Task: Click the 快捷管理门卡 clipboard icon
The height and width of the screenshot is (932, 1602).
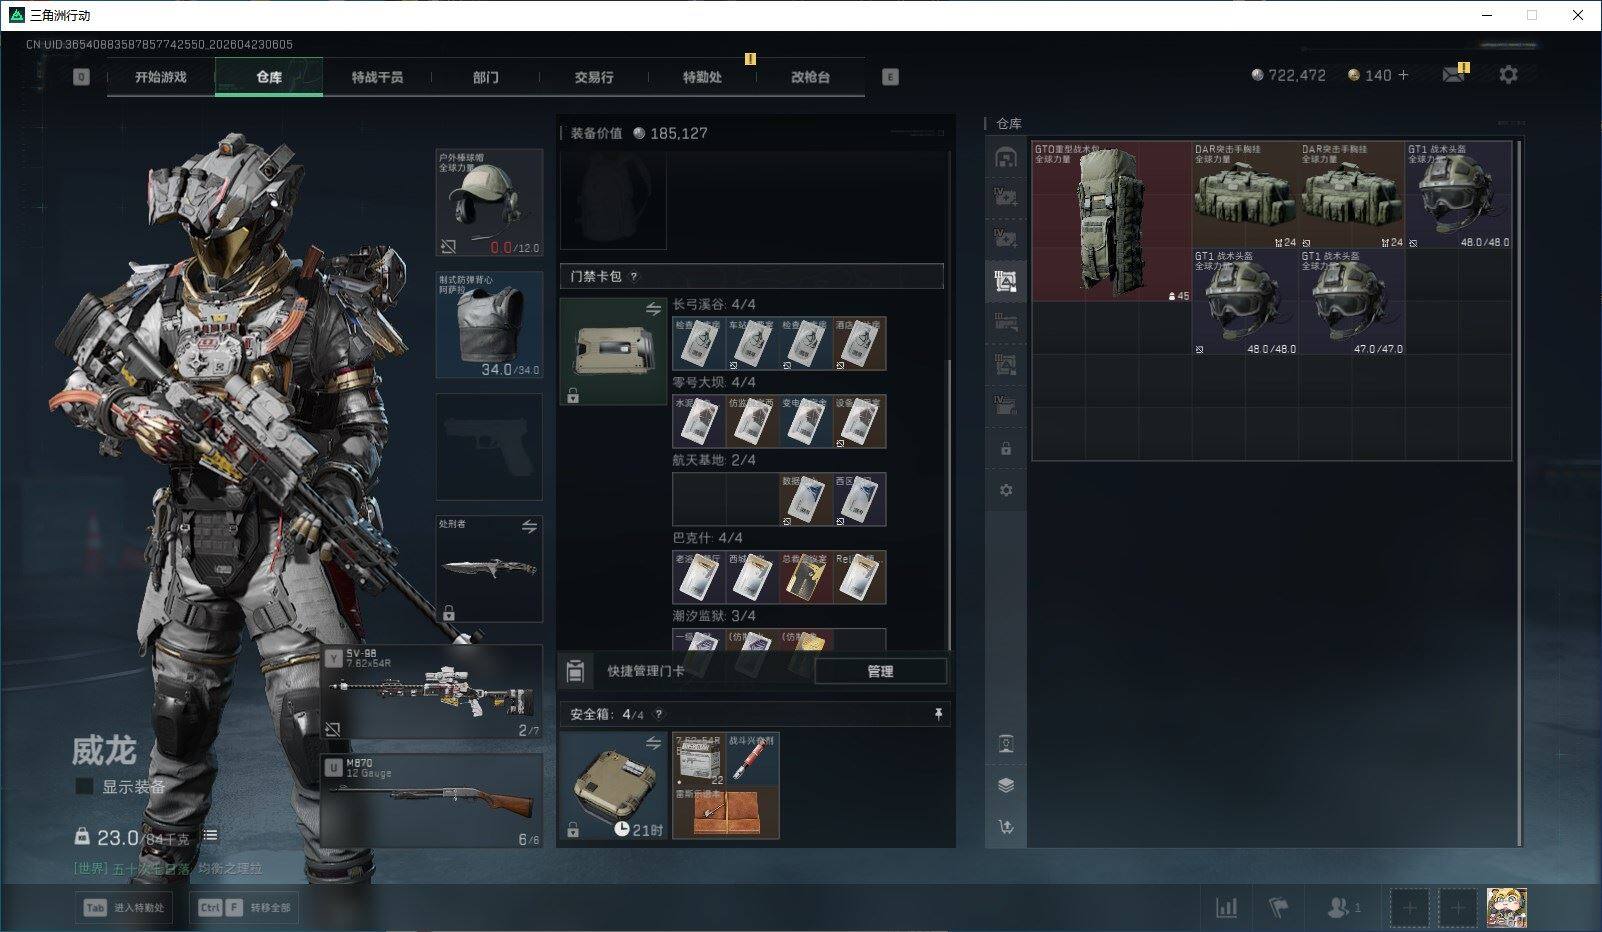Action: 575,671
